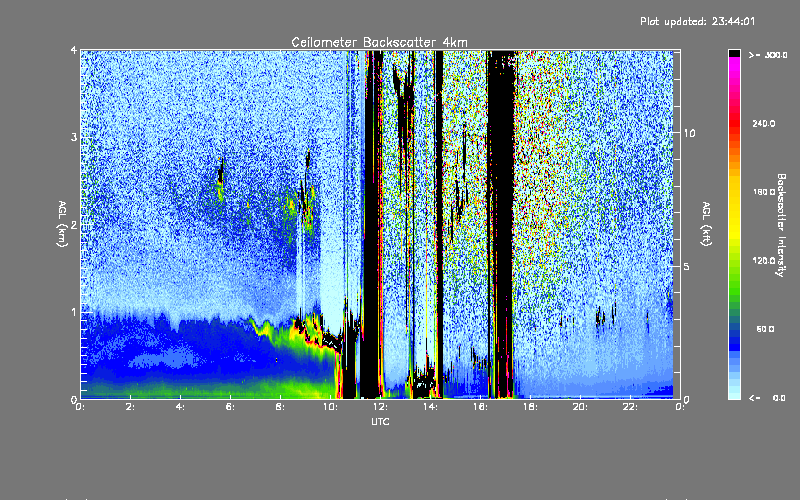Screen dimensions: 800x500
Task: Click the black column just before 12 UTC
Action: (373, 224)
